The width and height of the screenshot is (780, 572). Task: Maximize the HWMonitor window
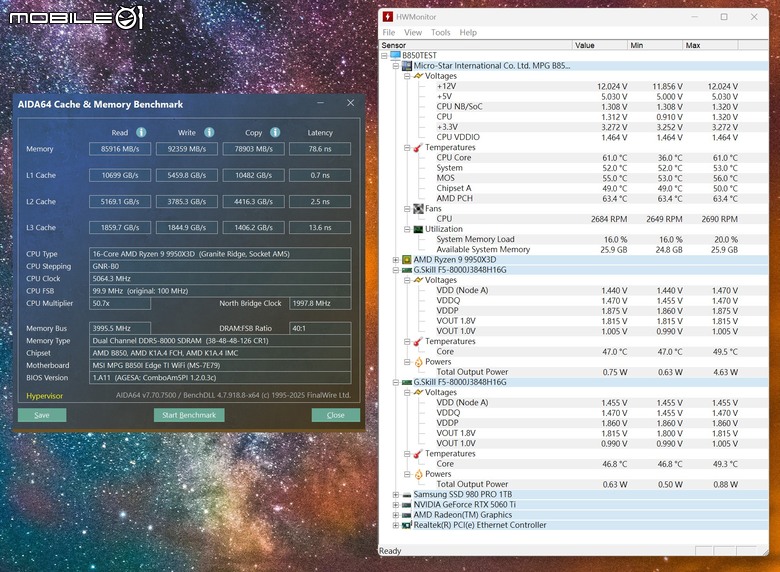[x=724, y=17]
